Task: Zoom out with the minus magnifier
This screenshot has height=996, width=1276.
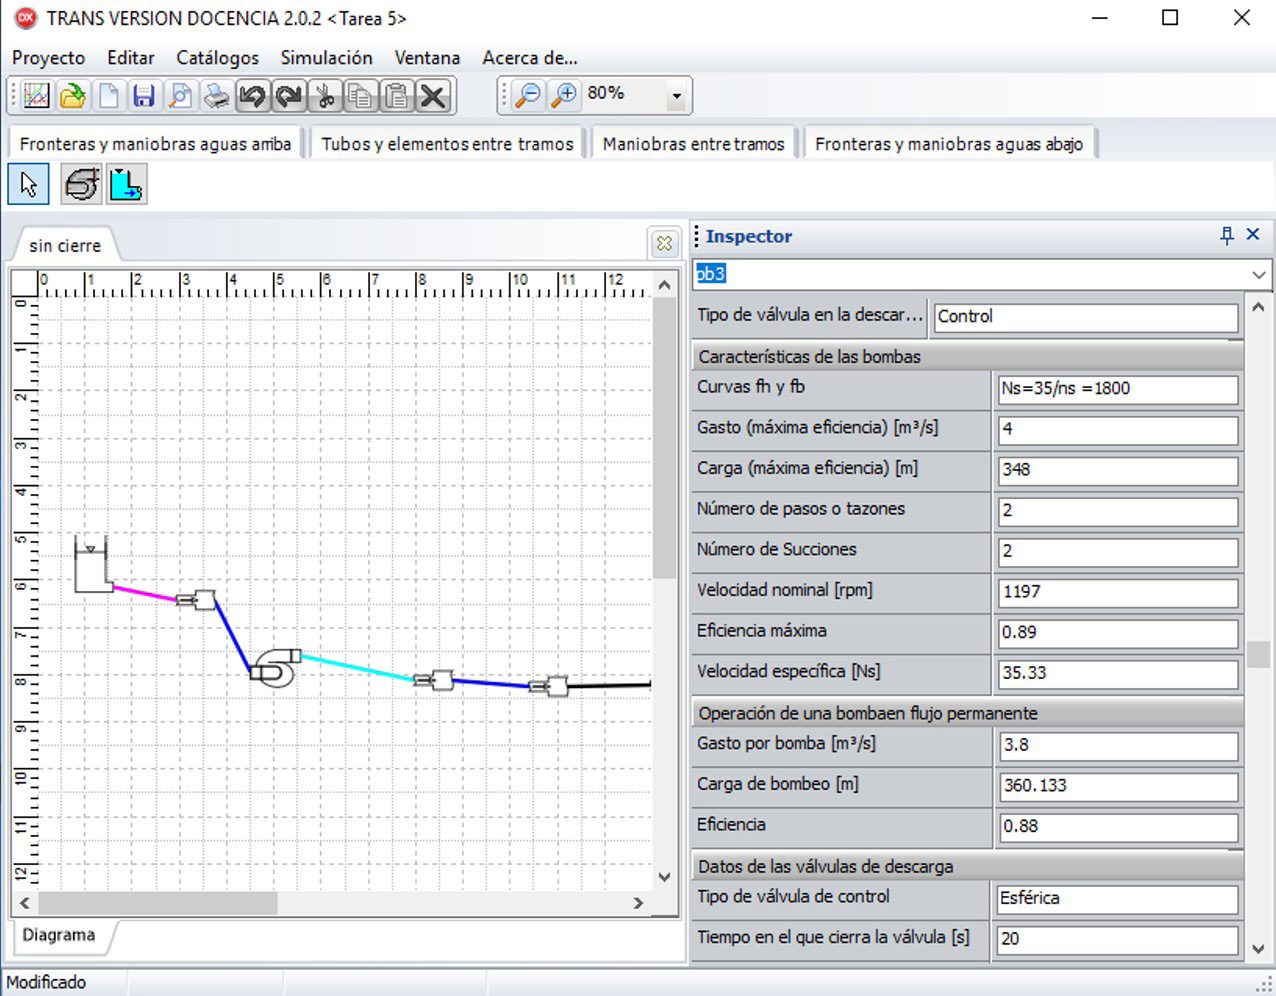Action: pyautogui.click(x=527, y=95)
